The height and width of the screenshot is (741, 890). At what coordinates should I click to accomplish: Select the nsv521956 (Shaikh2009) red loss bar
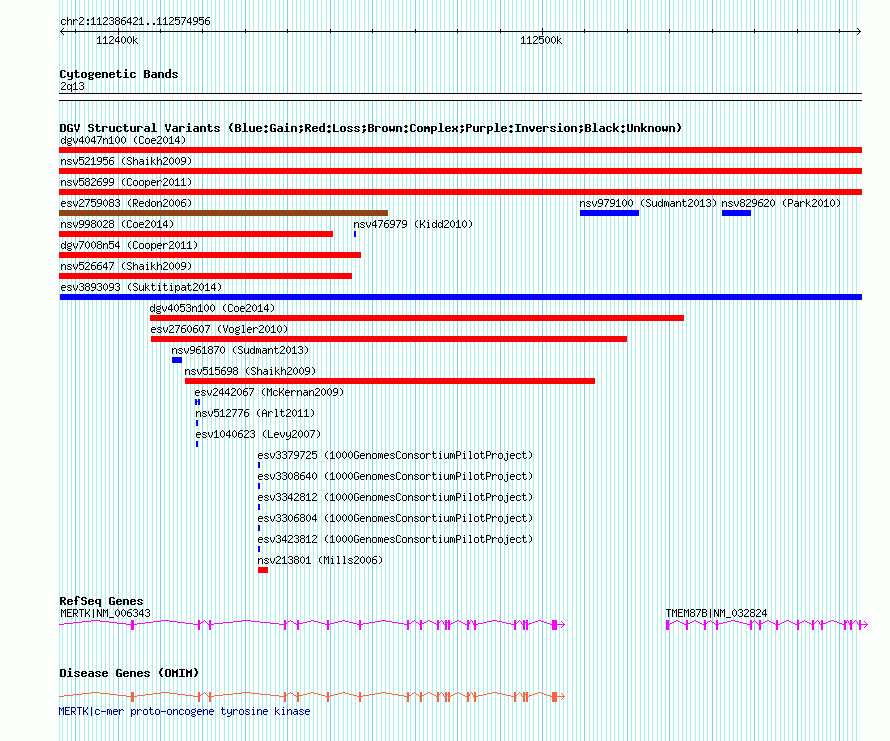[x=460, y=171]
